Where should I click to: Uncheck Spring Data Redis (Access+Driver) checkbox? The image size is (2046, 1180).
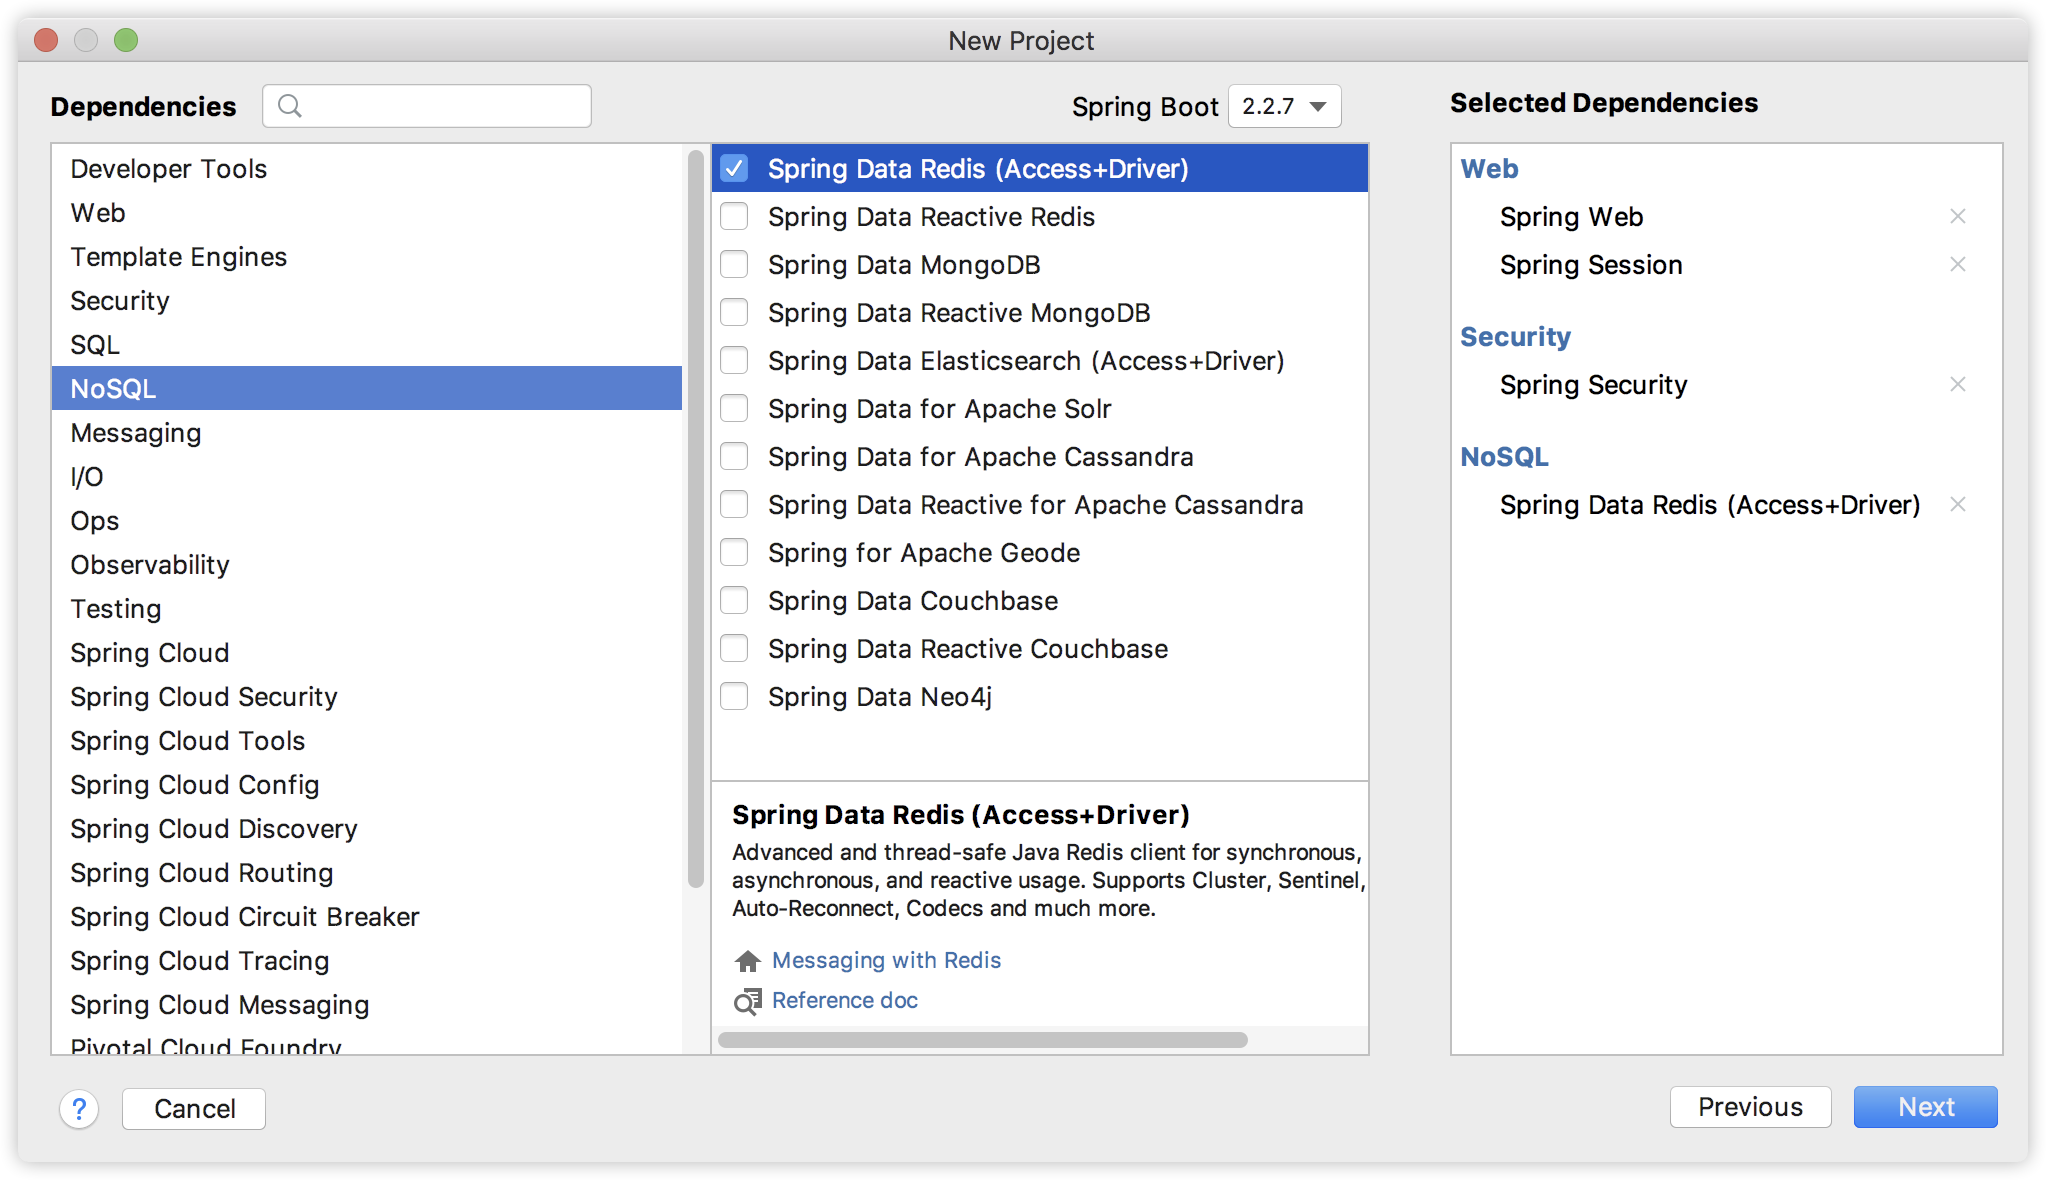pos(734,168)
